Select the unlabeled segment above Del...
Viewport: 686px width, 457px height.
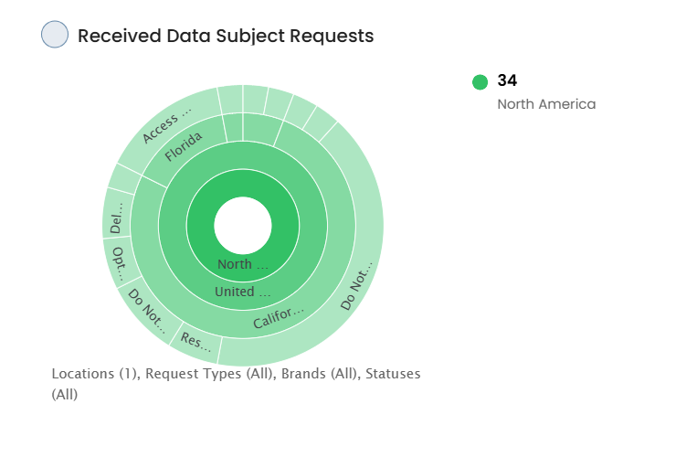[x=124, y=179]
